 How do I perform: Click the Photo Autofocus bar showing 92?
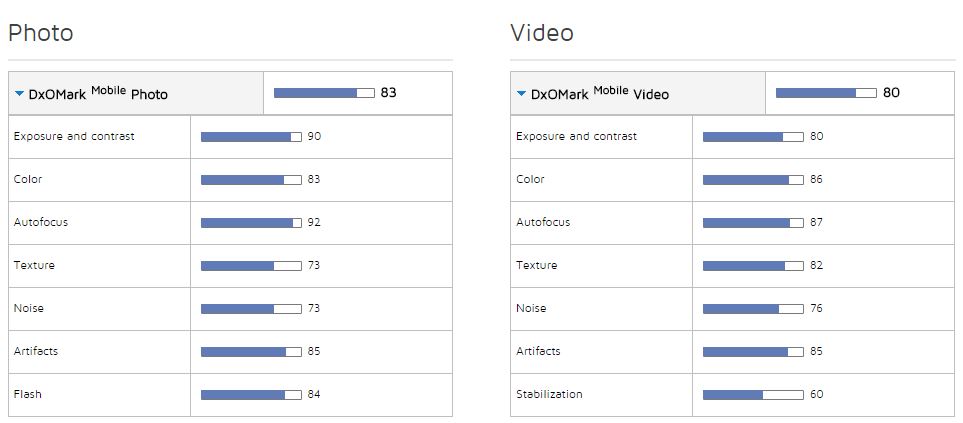[x=251, y=223]
